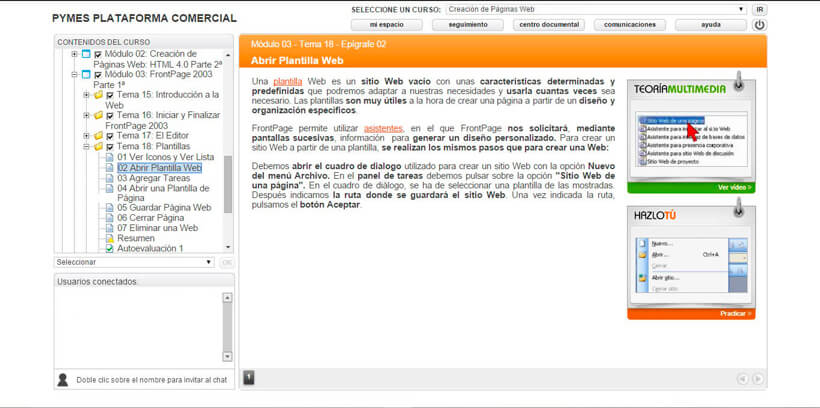This screenshot has width=820, height=408.
Task: Click page number 1 indicator
Action: (249, 377)
